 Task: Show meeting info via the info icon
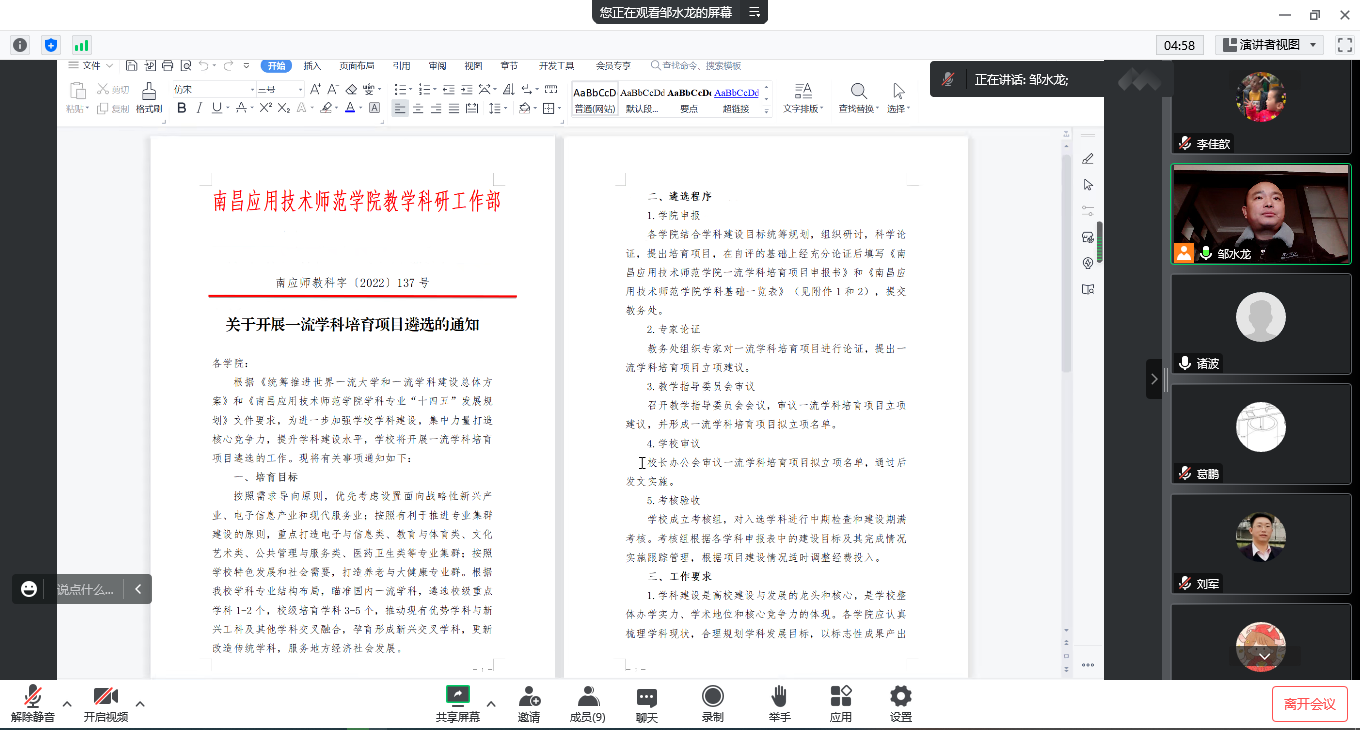[20, 45]
